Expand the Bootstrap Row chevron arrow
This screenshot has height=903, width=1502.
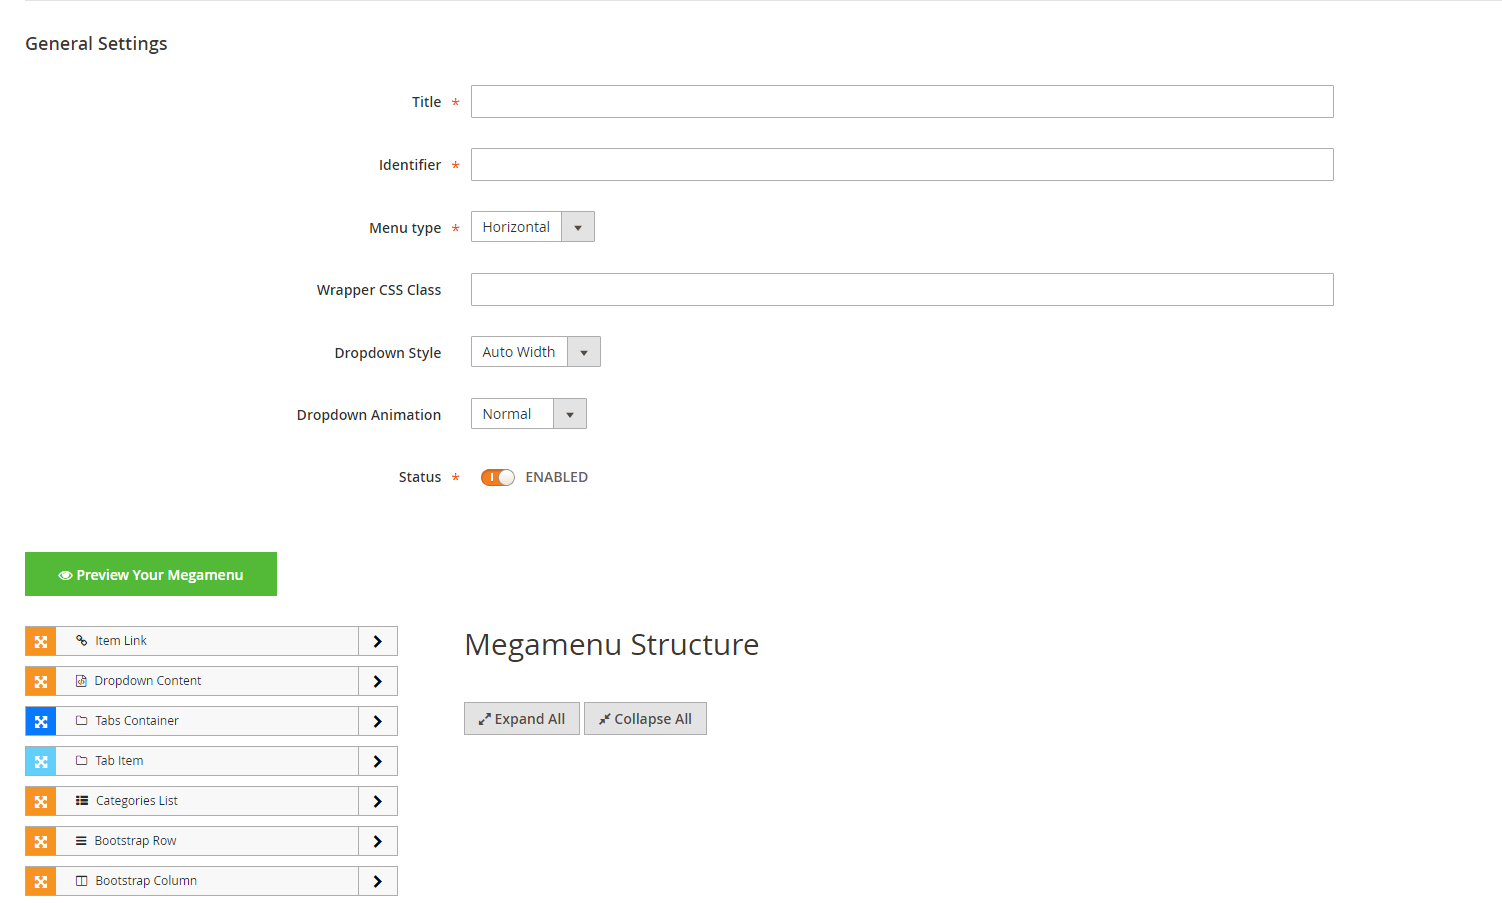click(x=378, y=841)
